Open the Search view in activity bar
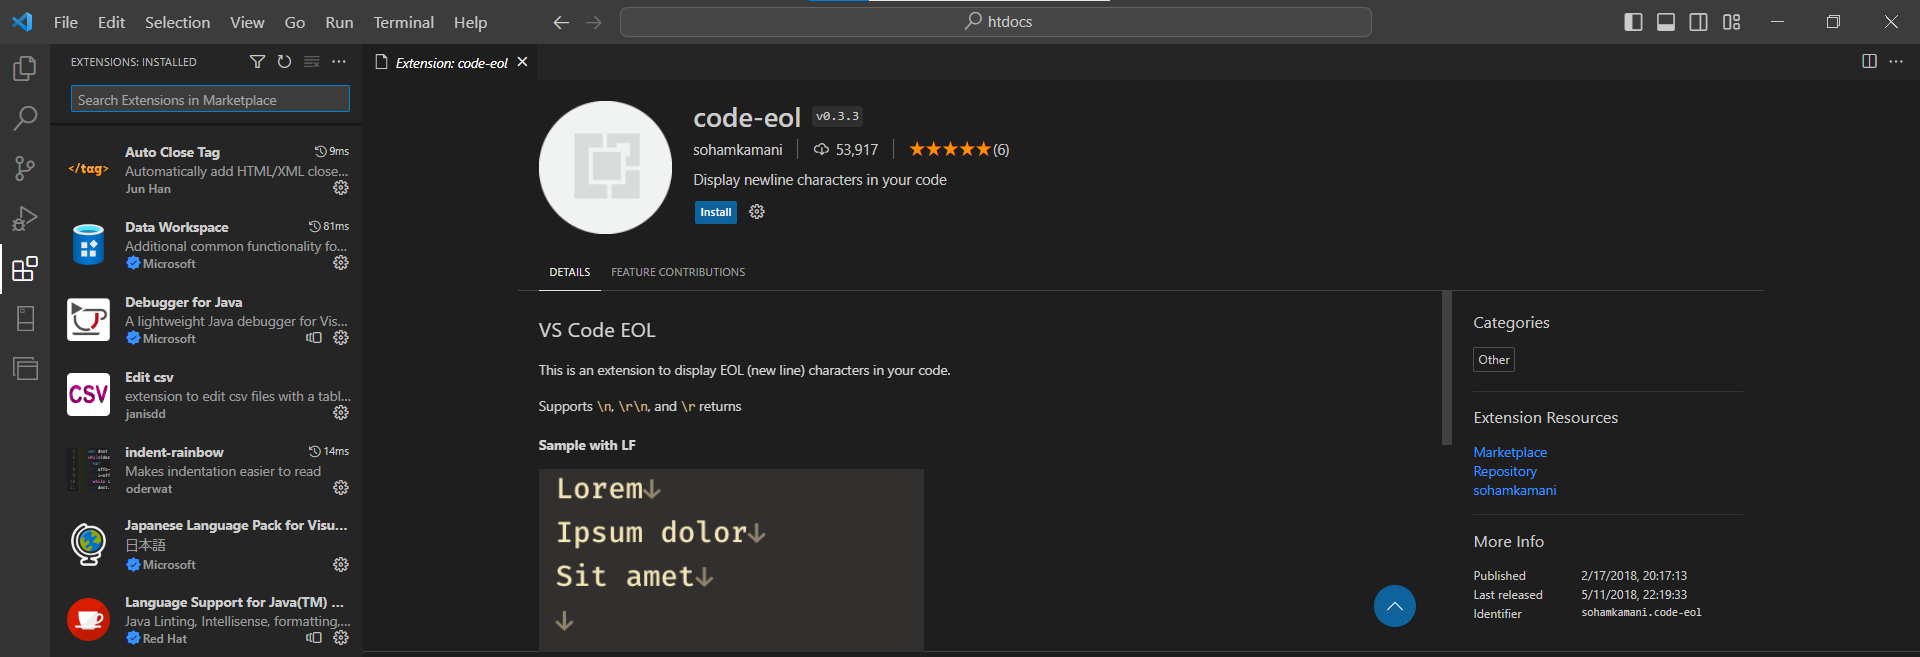This screenshot has width=1920, height=657. (x=25, y=118)
